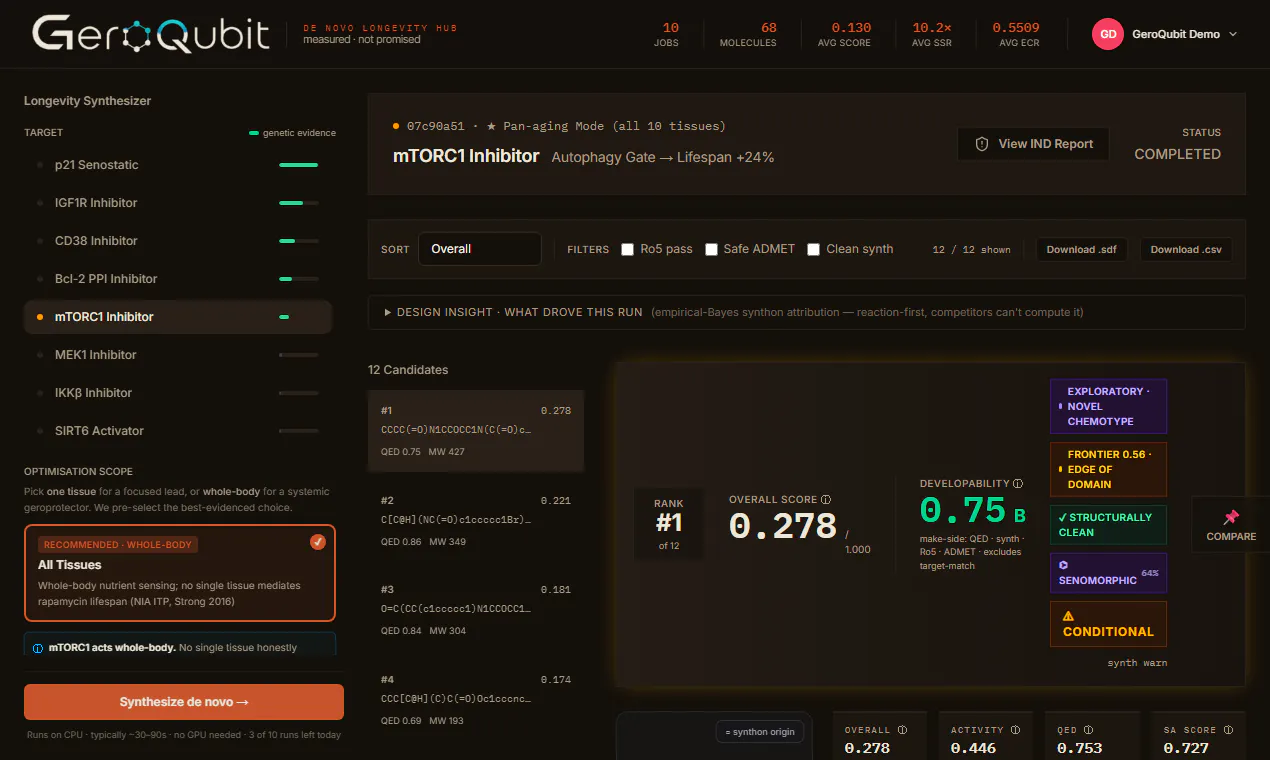Click Download .sdf

coord(1082,249)
